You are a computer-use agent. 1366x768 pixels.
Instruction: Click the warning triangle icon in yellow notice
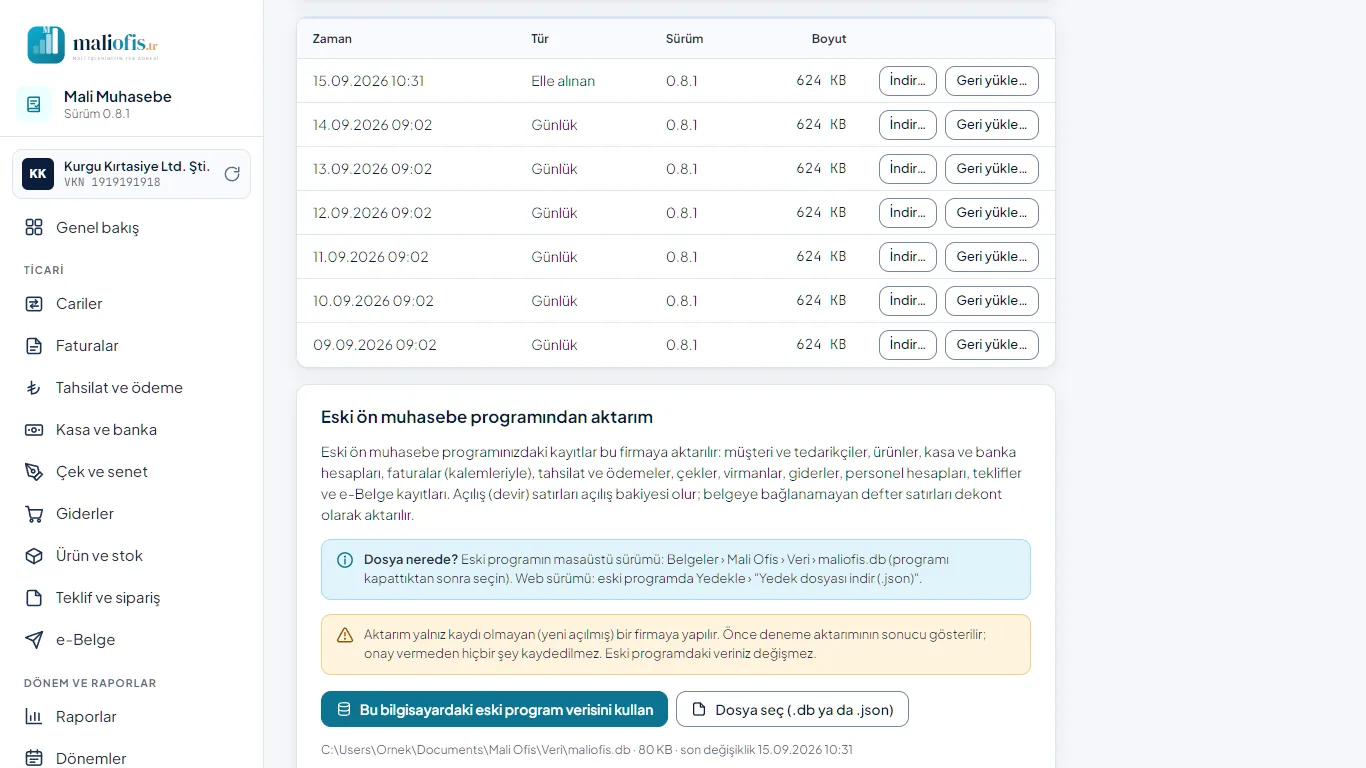pos(345,635)
